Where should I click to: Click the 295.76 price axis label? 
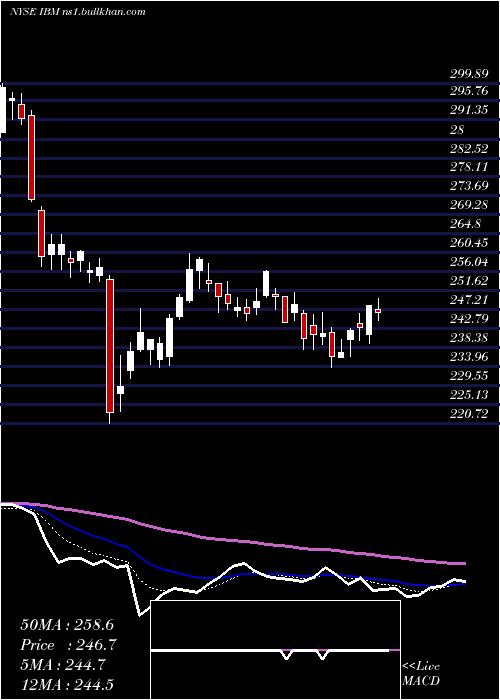pyautogui.click(x=468, y=91)
